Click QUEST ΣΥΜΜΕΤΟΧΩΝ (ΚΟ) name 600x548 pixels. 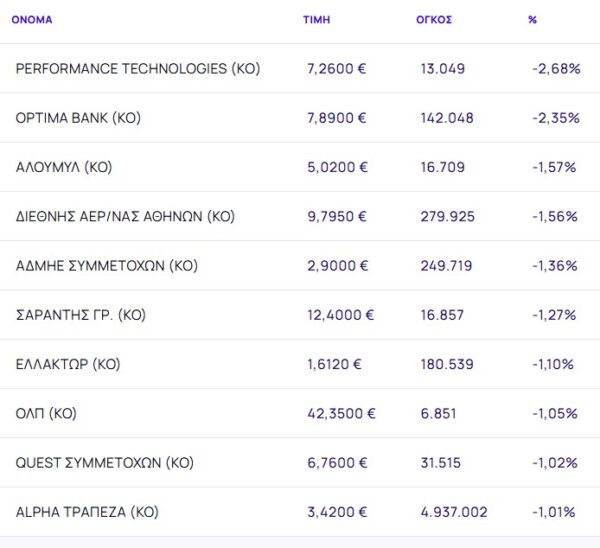coord(105,463)
